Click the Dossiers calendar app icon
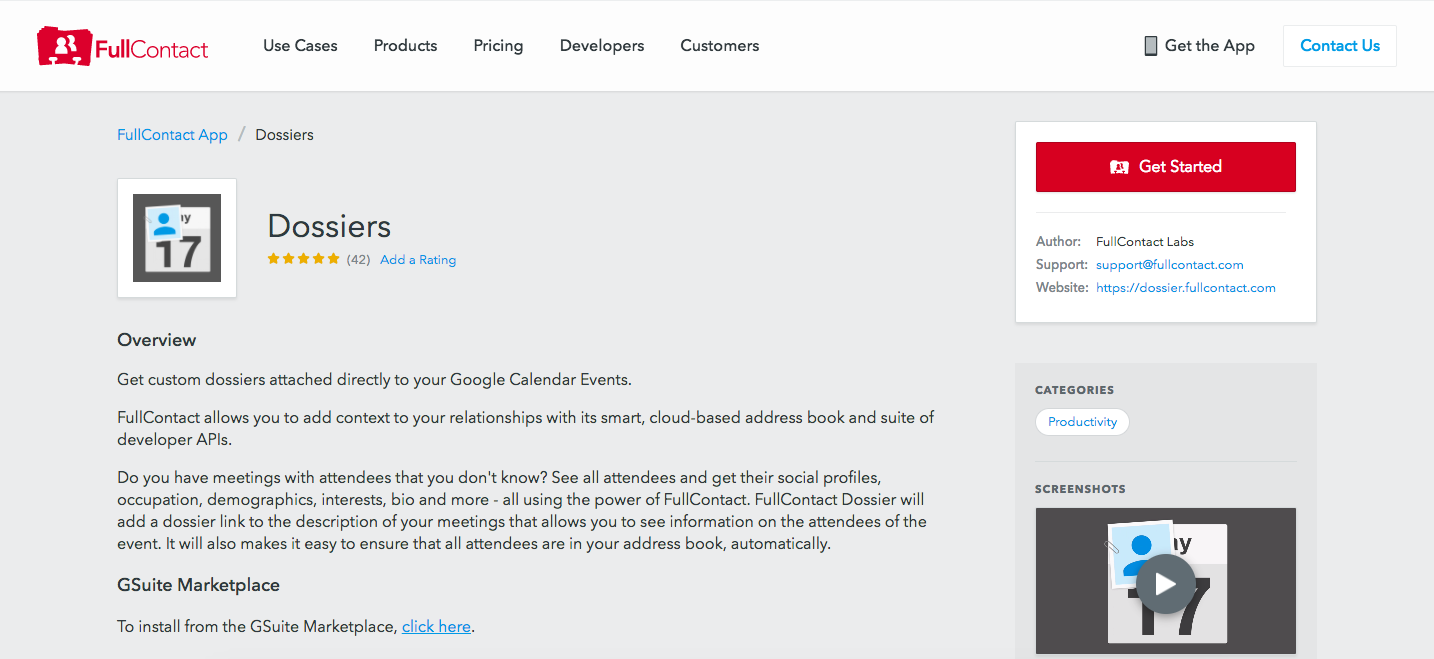 click(177, 238)
